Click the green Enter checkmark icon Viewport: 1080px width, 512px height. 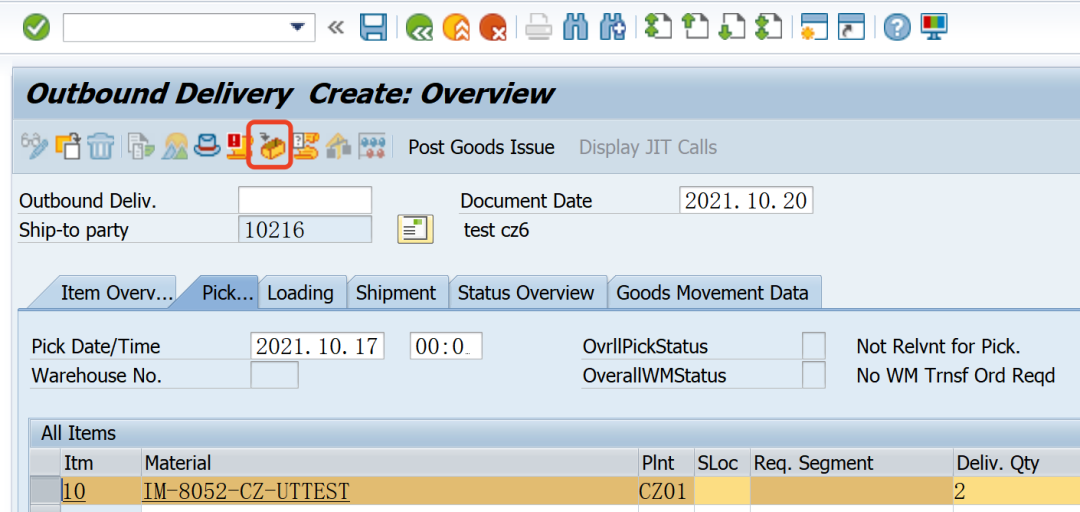coord(36,28)
